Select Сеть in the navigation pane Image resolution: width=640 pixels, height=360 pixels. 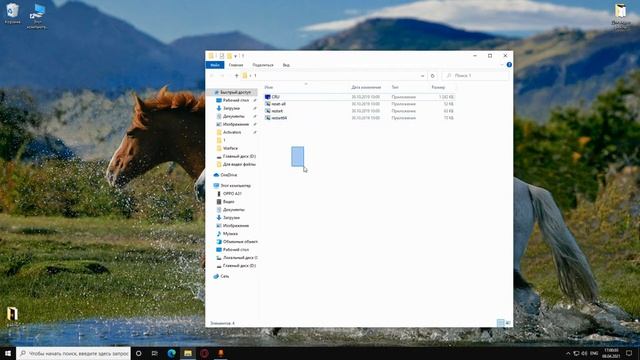click(224, 276)
